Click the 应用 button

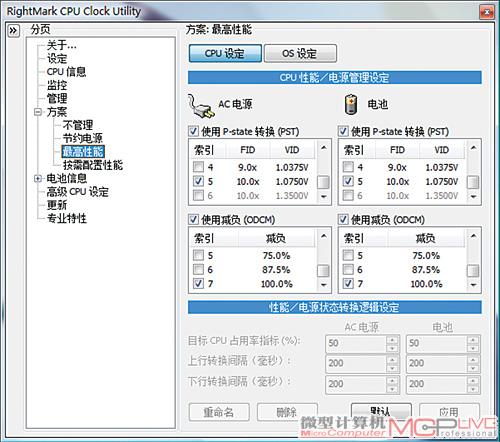[x=449, y=412]
